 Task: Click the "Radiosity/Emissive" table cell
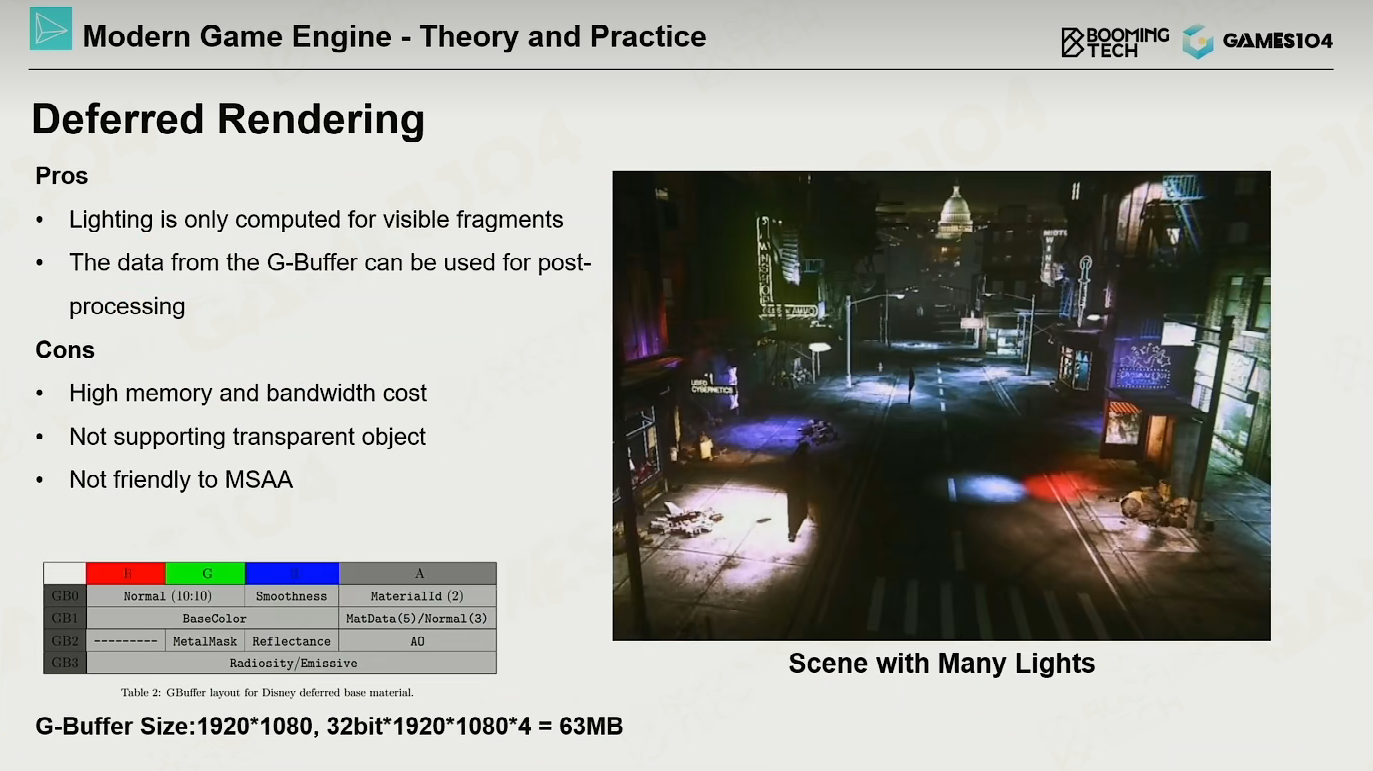click(x=292, y=663)
